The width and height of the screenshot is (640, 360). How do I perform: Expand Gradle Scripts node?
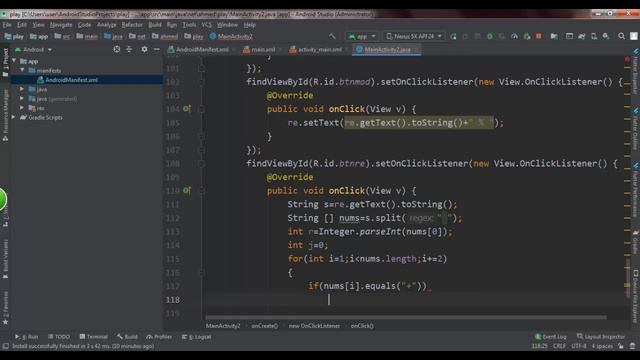point(14,117)
